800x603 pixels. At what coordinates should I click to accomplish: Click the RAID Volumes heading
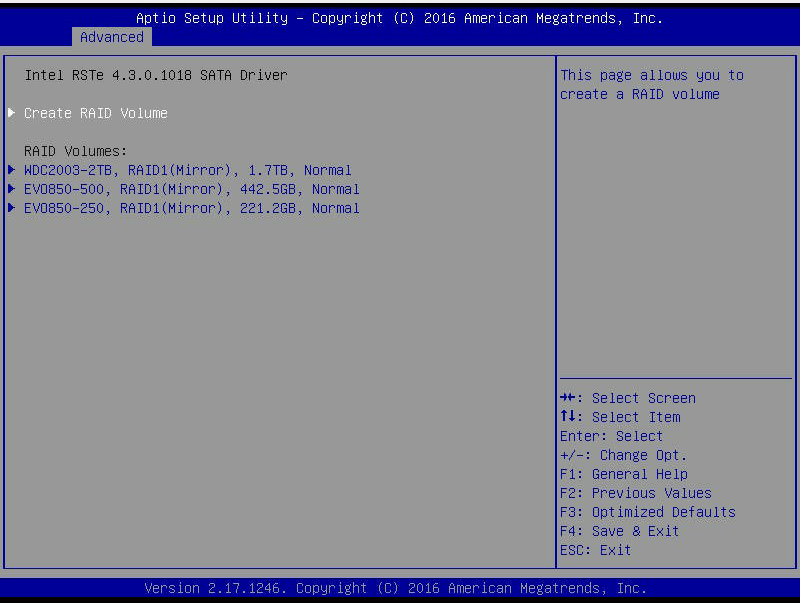[x=76, y=152]
